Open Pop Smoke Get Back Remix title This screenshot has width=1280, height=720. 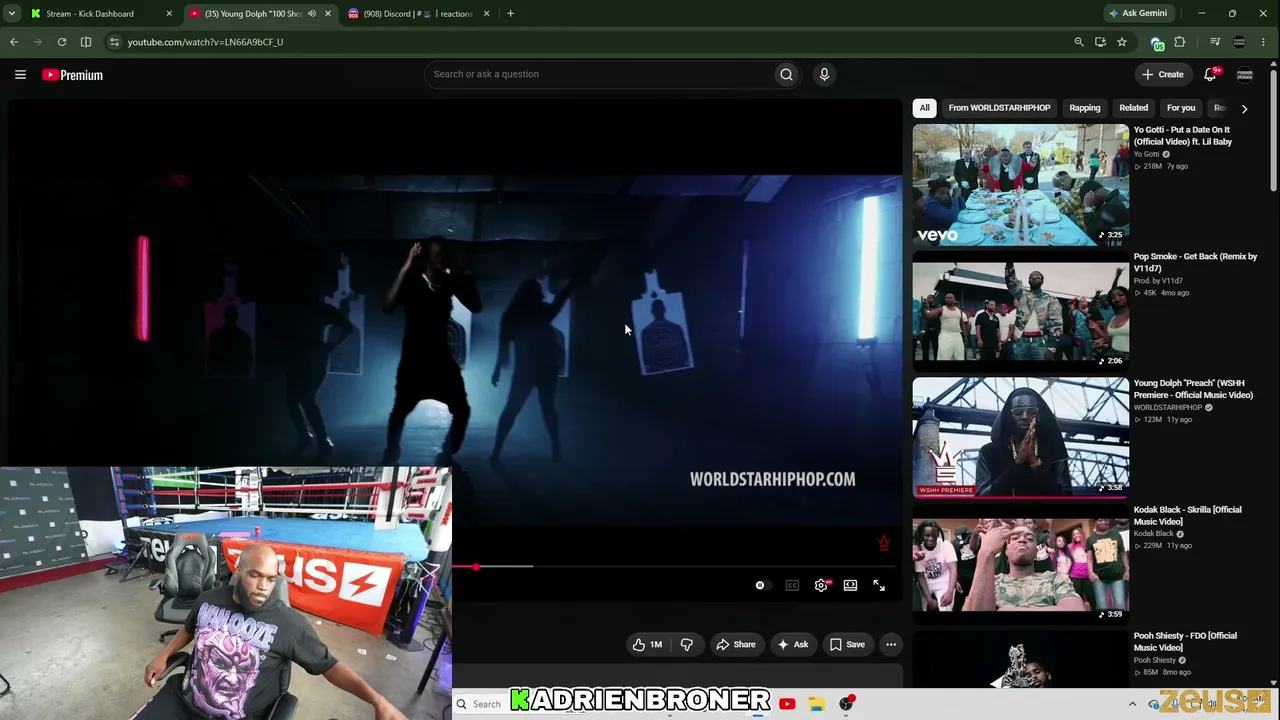[1195, 262]
